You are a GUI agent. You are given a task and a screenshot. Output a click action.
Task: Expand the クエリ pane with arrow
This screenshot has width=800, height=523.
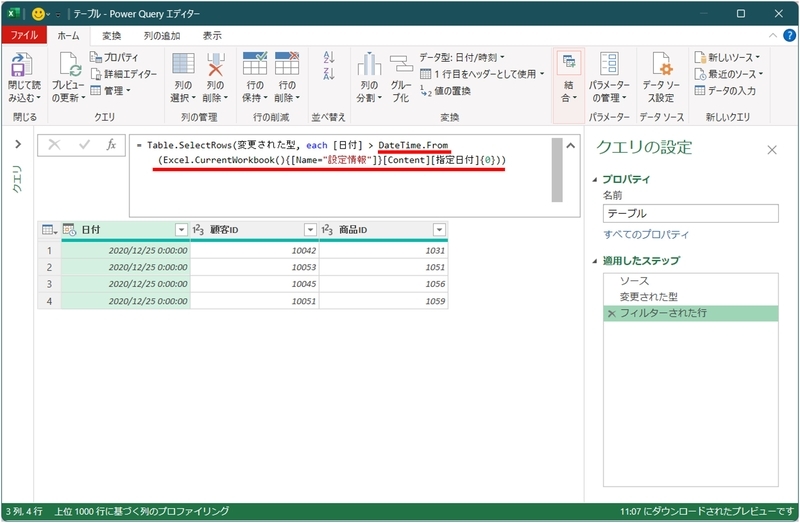(x=18, y=144)
